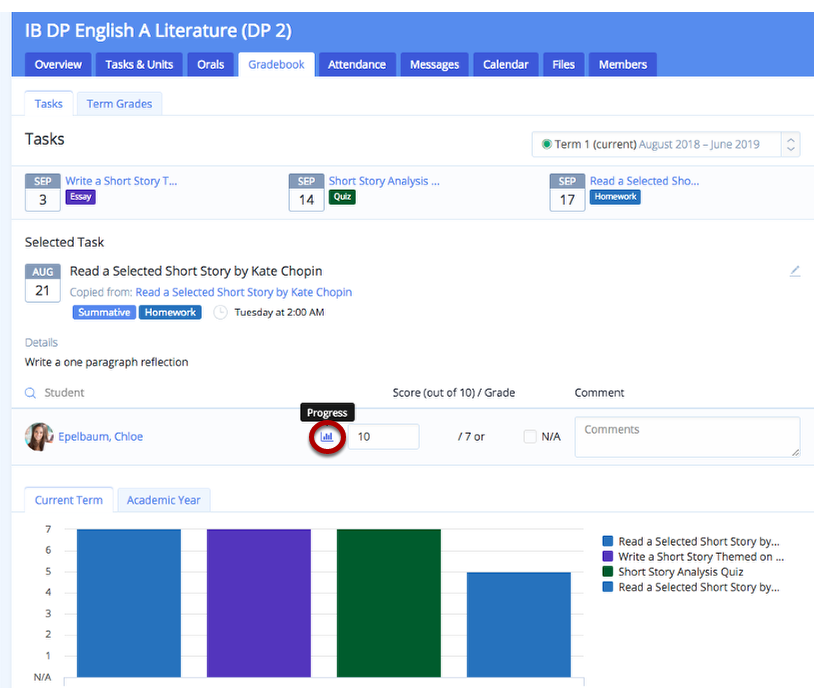Click the clock icon beside Tuesday at 2:00 AM
This screenshot has height=688, width=814.
(219, 312)
